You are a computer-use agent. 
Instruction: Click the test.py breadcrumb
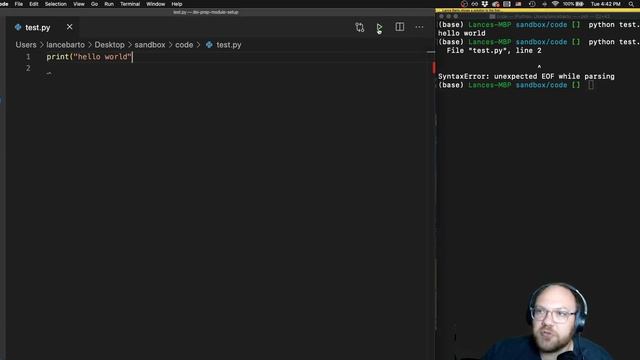tap(229, 45)
